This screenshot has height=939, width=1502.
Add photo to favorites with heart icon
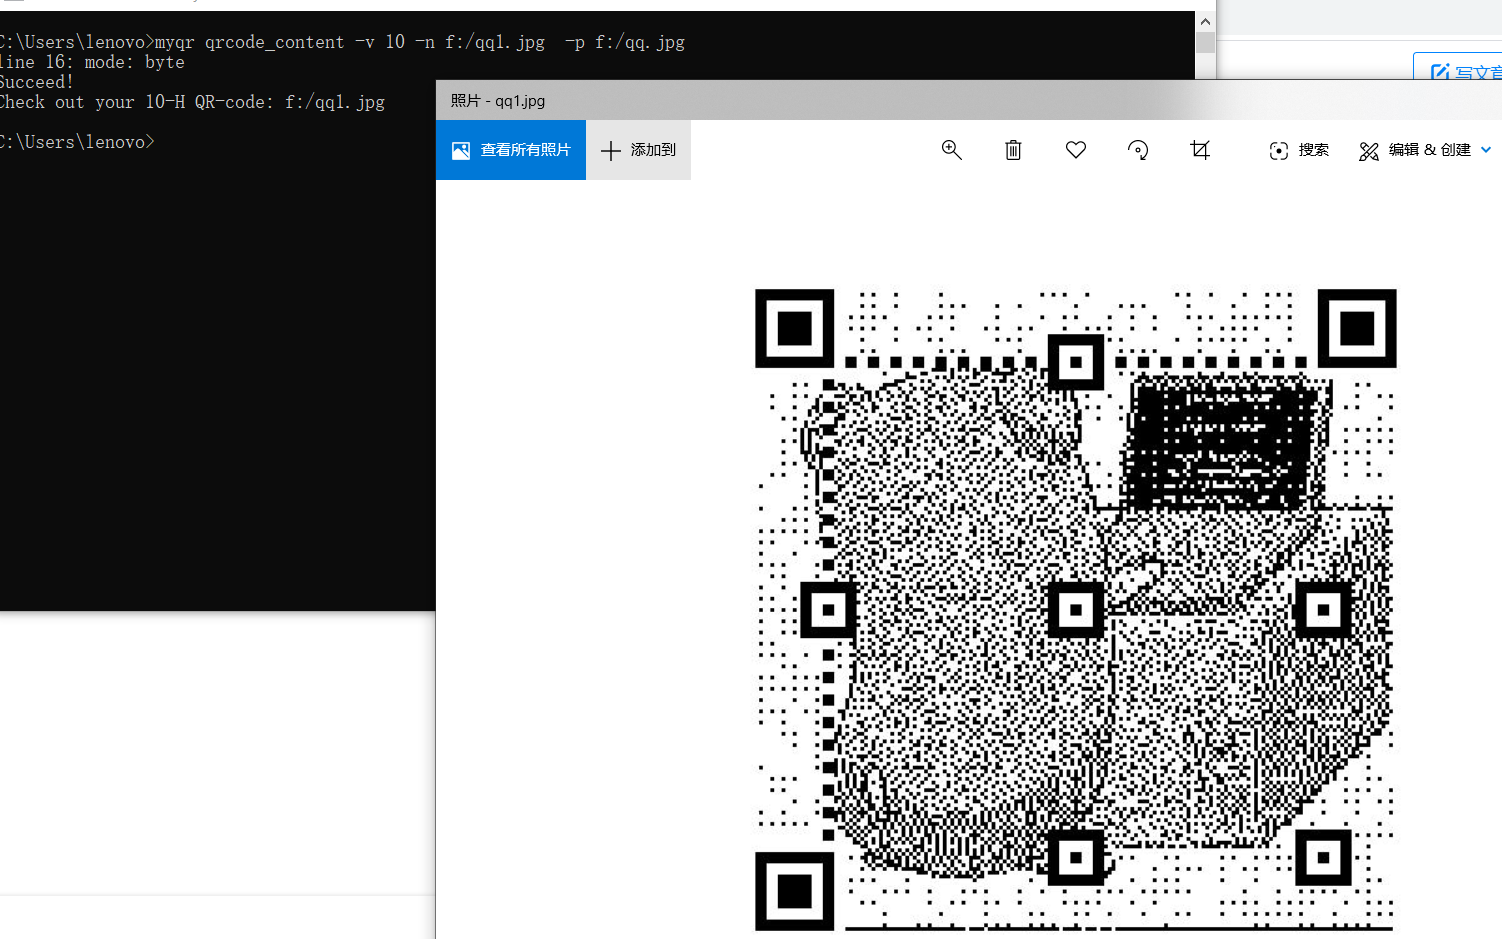tap(1076, 150)
